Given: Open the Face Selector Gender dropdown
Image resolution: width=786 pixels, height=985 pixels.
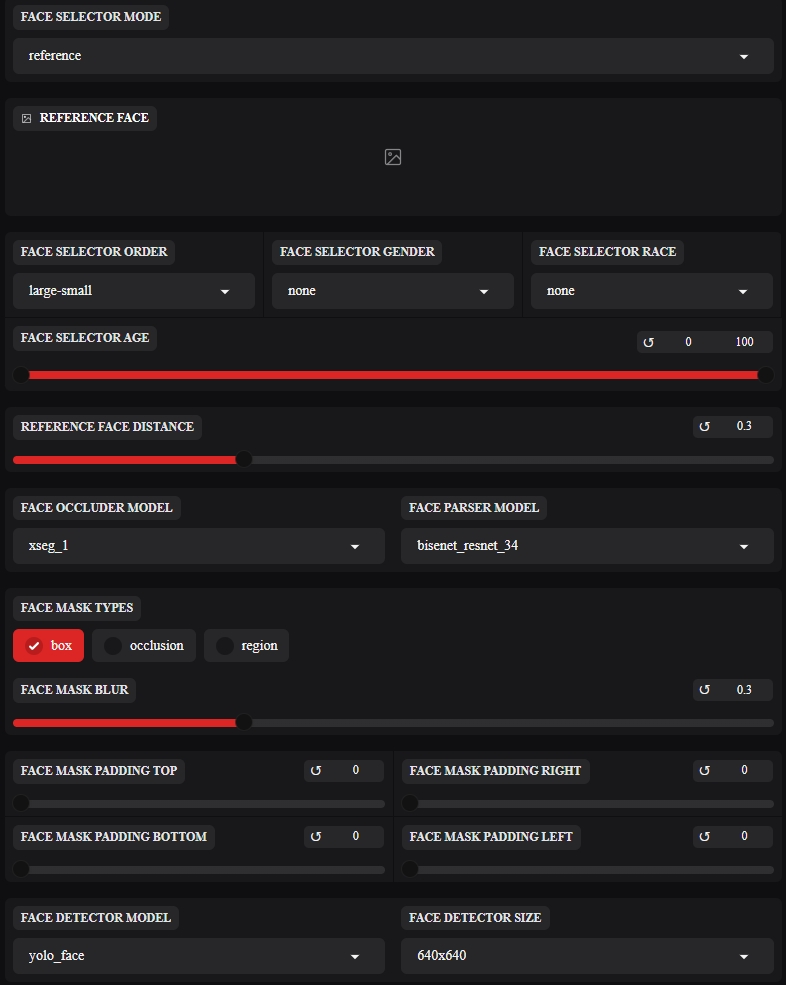Looking at the screenshot, I should (x=393, y=291).
